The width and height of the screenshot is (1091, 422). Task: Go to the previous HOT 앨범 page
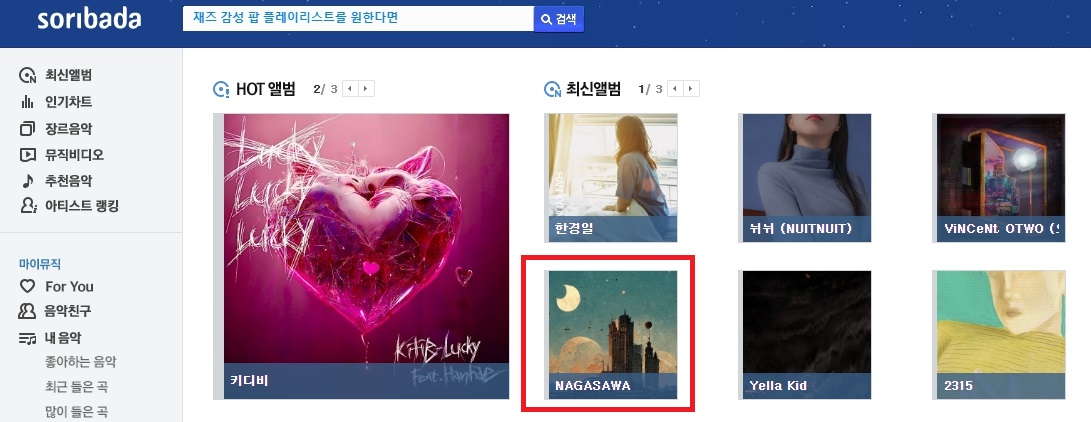coord(351,88)
